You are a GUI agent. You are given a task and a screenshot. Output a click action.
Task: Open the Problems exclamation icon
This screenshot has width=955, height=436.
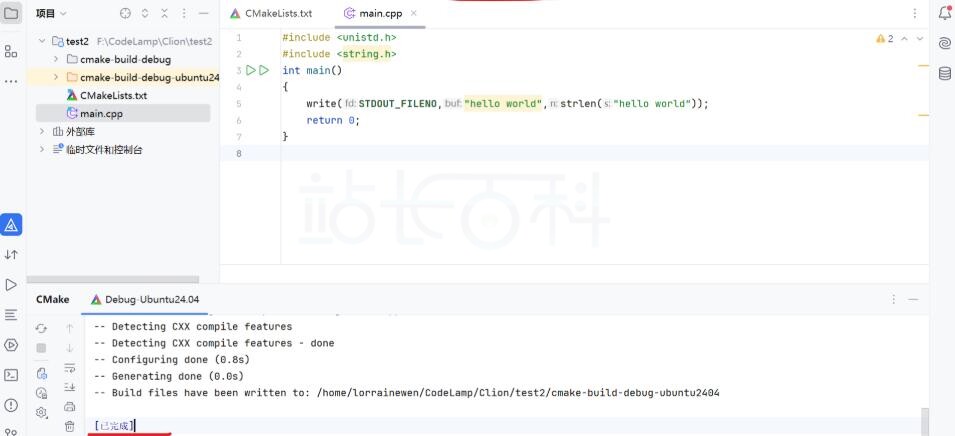tap(11, 405)
